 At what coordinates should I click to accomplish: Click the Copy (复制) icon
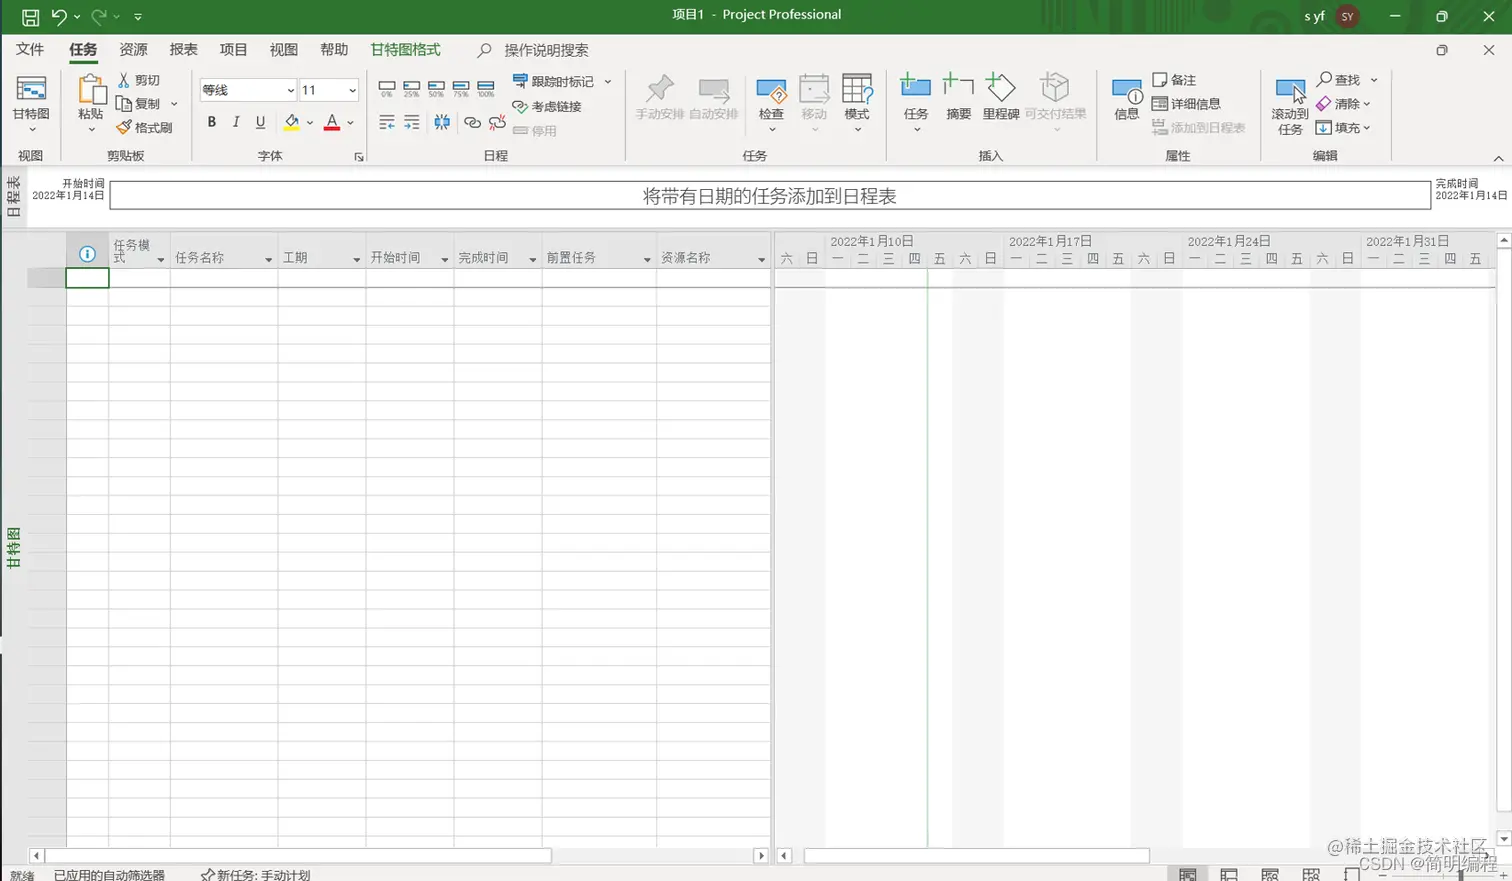click(124, 104)
